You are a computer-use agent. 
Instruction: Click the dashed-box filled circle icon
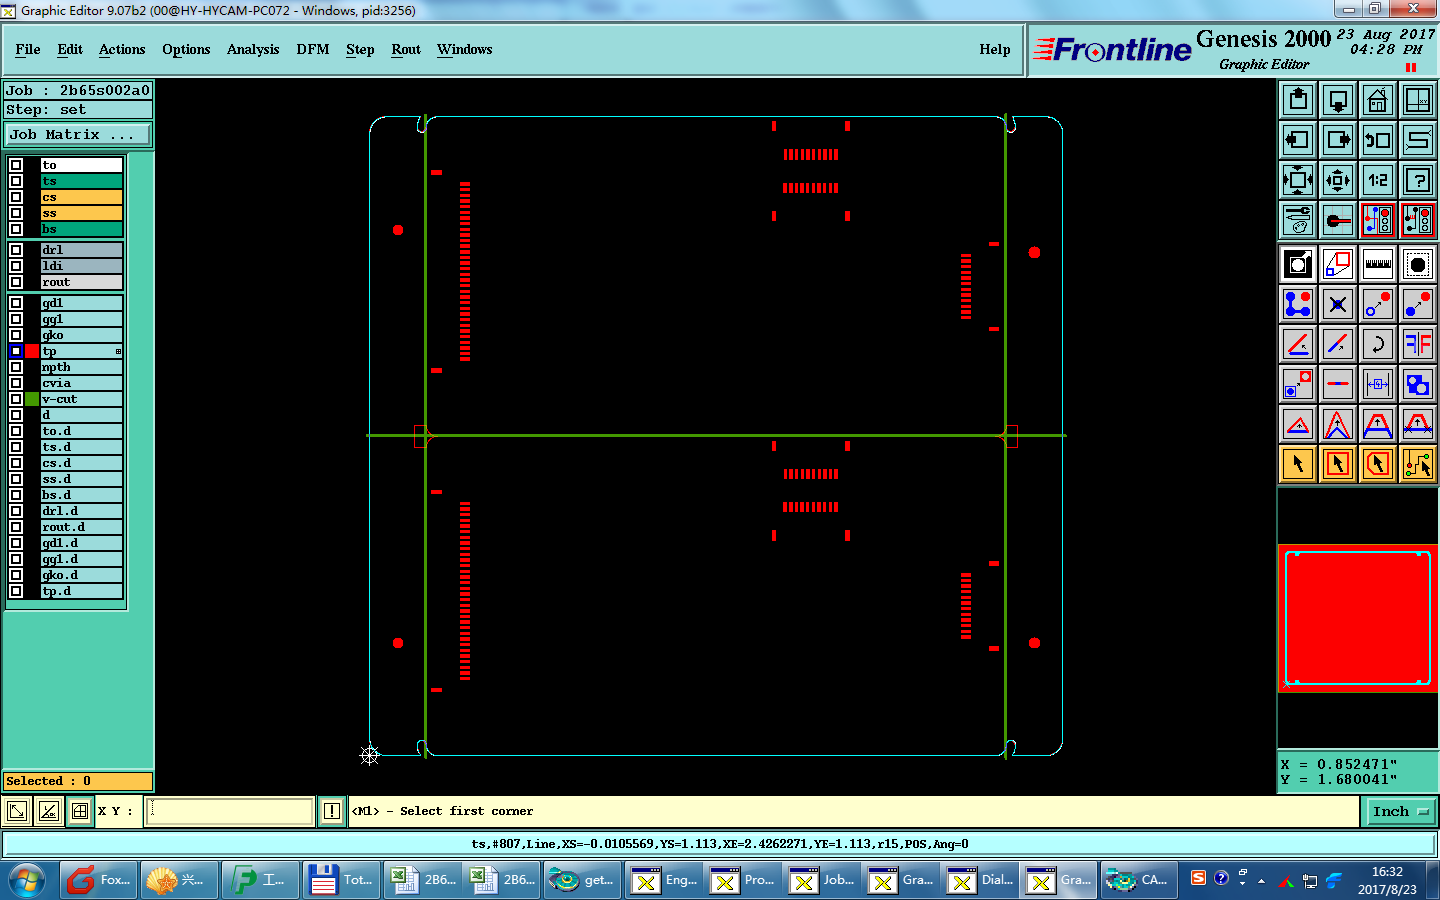coord(1418,264)
